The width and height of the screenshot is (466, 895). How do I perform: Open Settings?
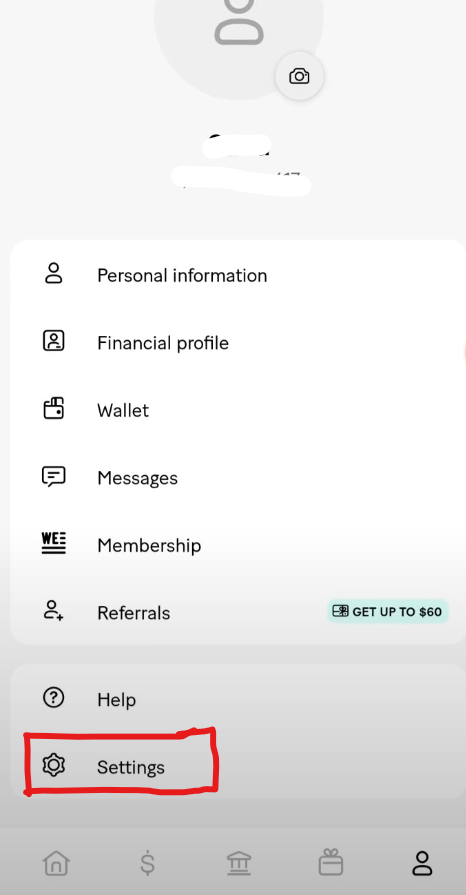point(238,767)
